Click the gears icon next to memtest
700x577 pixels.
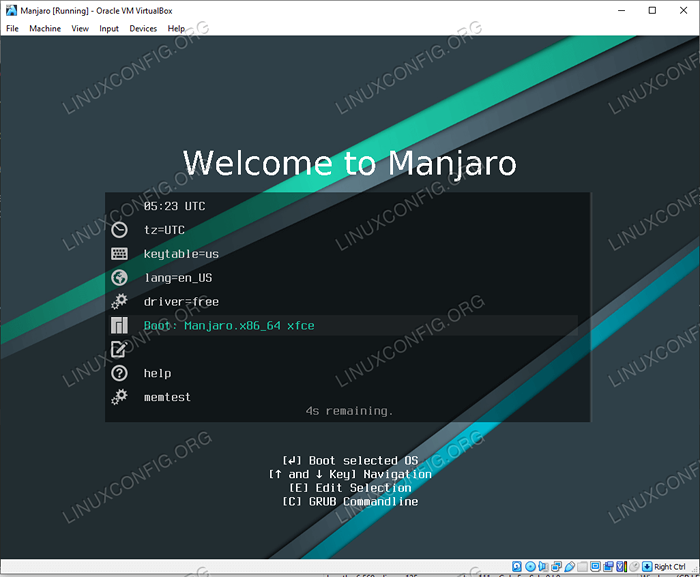119,397
